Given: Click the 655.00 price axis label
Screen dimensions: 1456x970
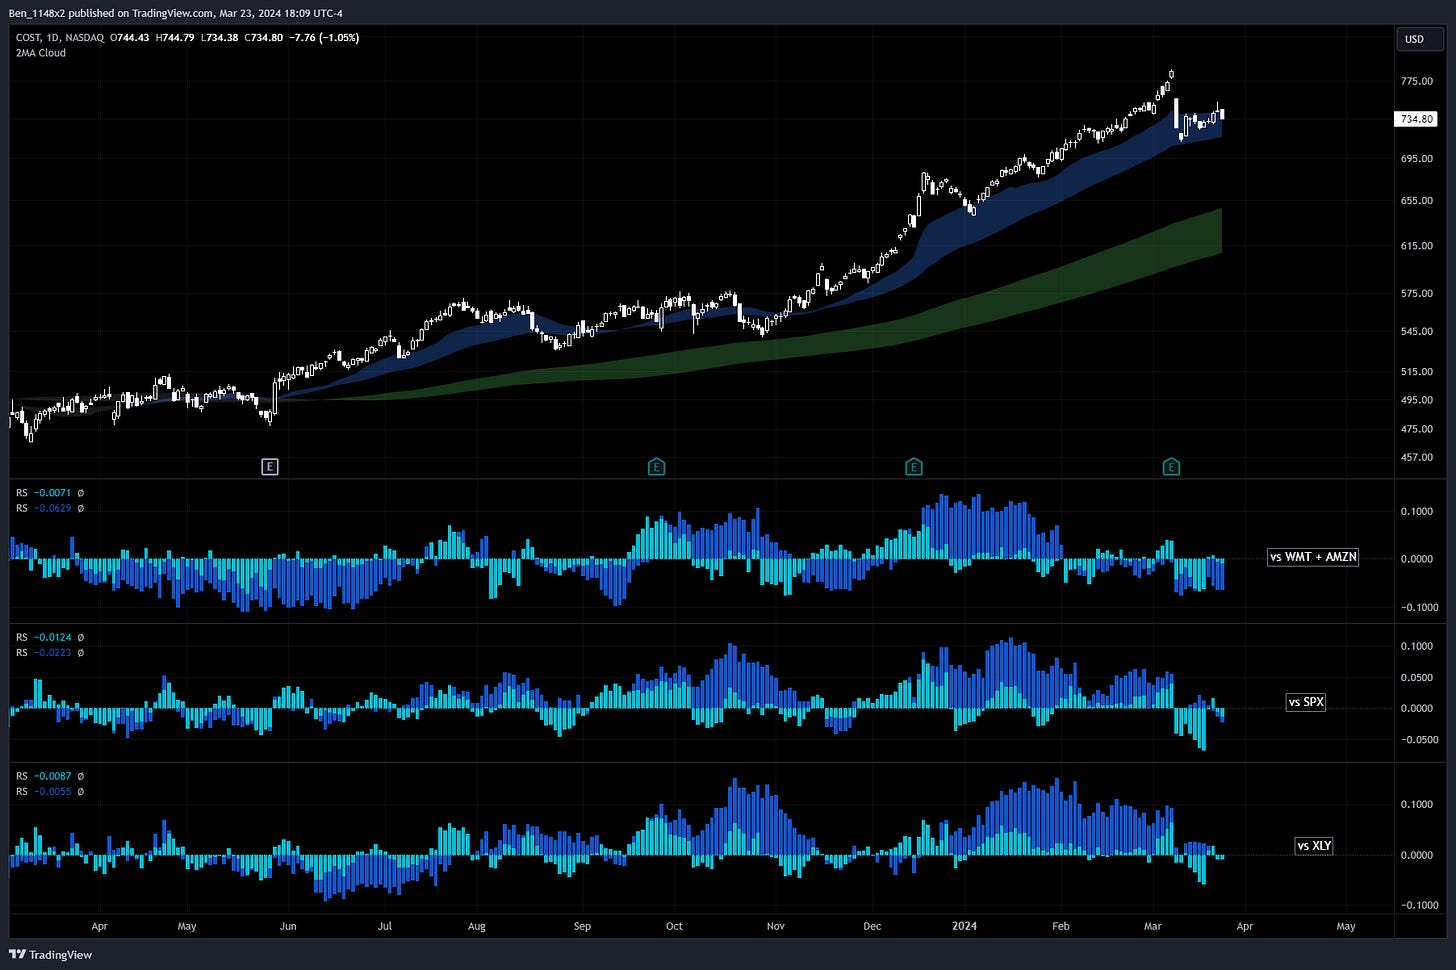Looking at the screenshot, I should [x=1417, y=200].
